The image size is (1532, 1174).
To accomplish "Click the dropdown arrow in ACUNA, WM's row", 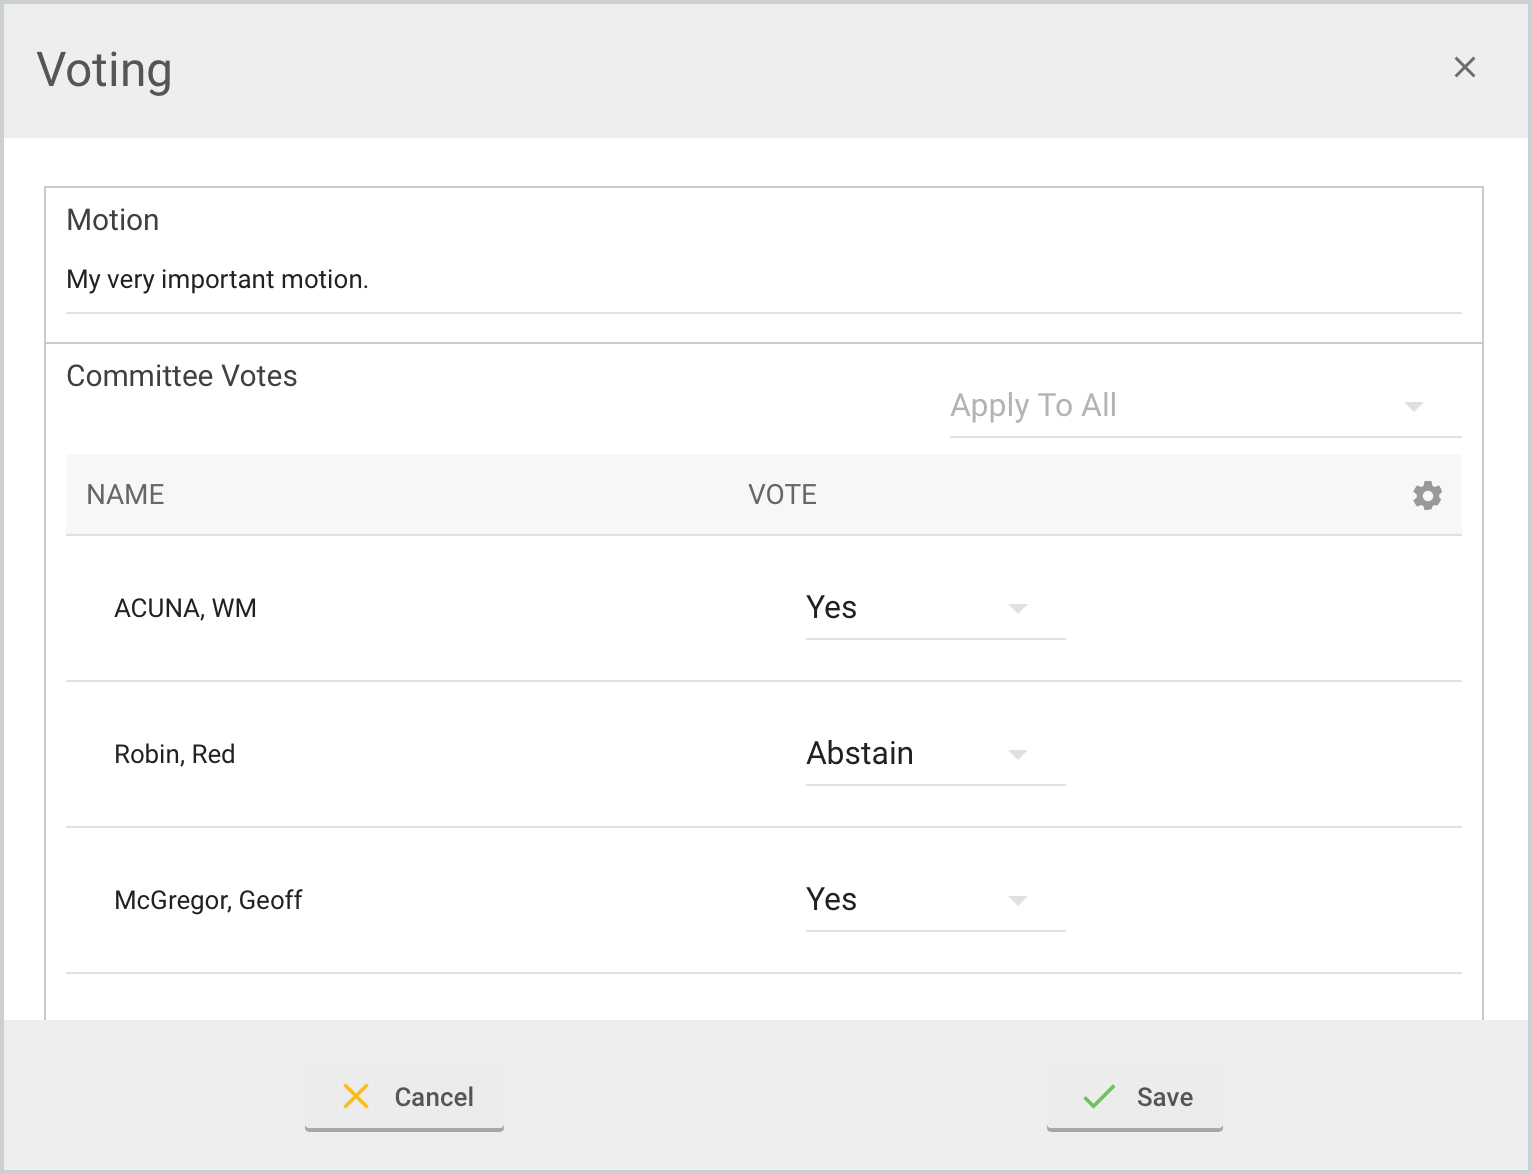I will 1018,609.
